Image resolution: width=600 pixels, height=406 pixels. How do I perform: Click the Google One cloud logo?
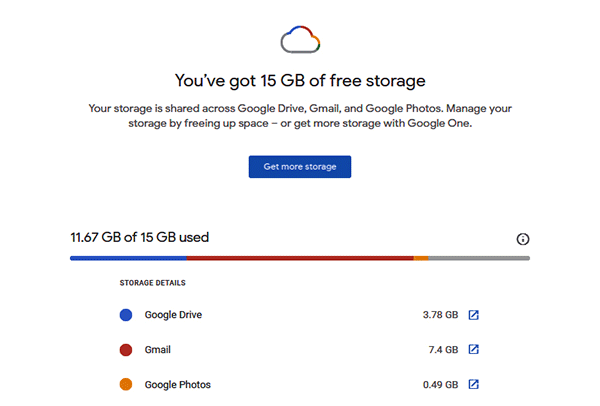300,40
